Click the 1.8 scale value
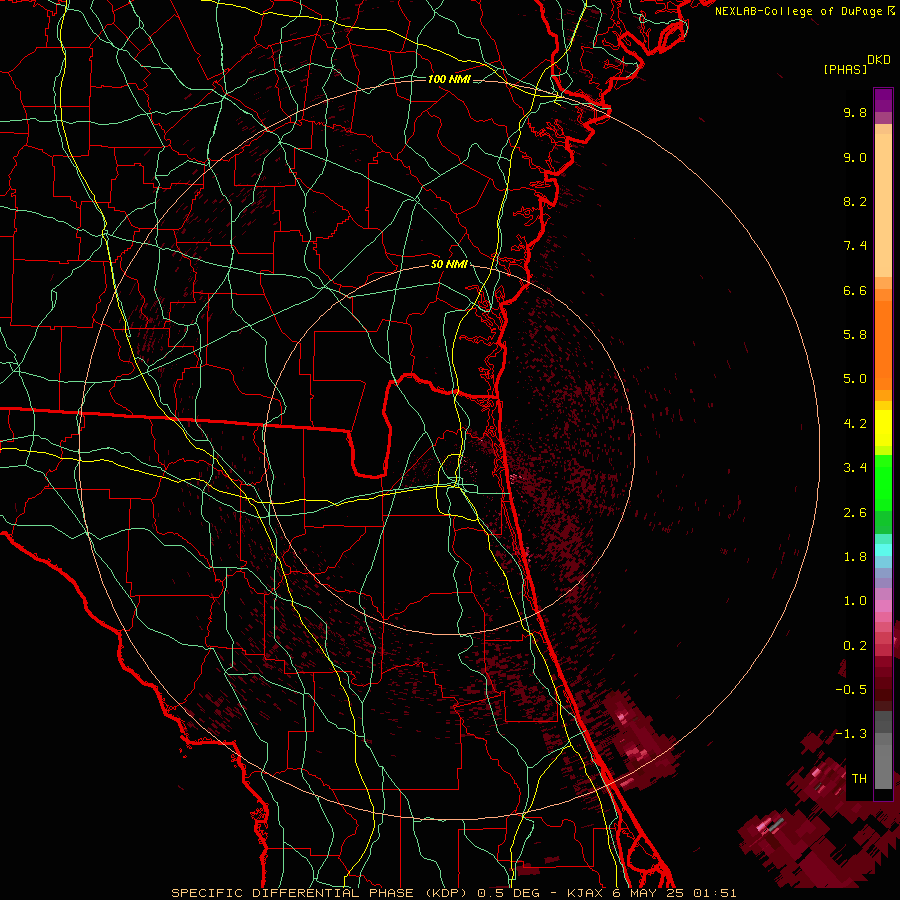 (855, 557)
